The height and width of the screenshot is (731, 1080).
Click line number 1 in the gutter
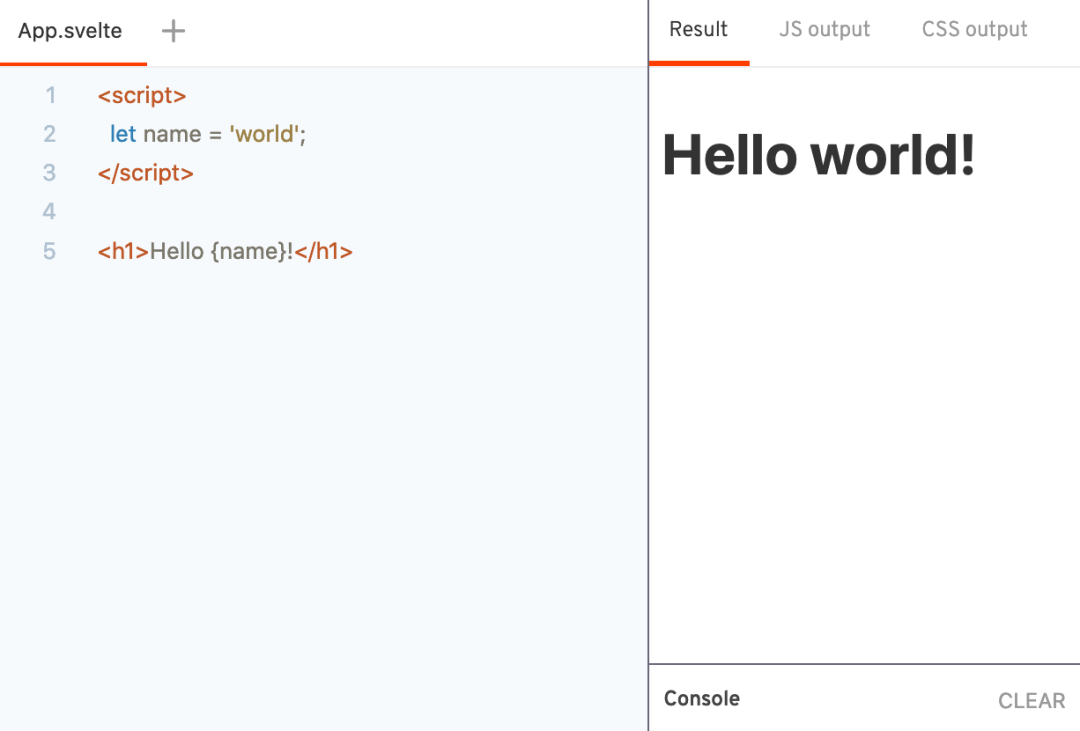tap(50, 96)
